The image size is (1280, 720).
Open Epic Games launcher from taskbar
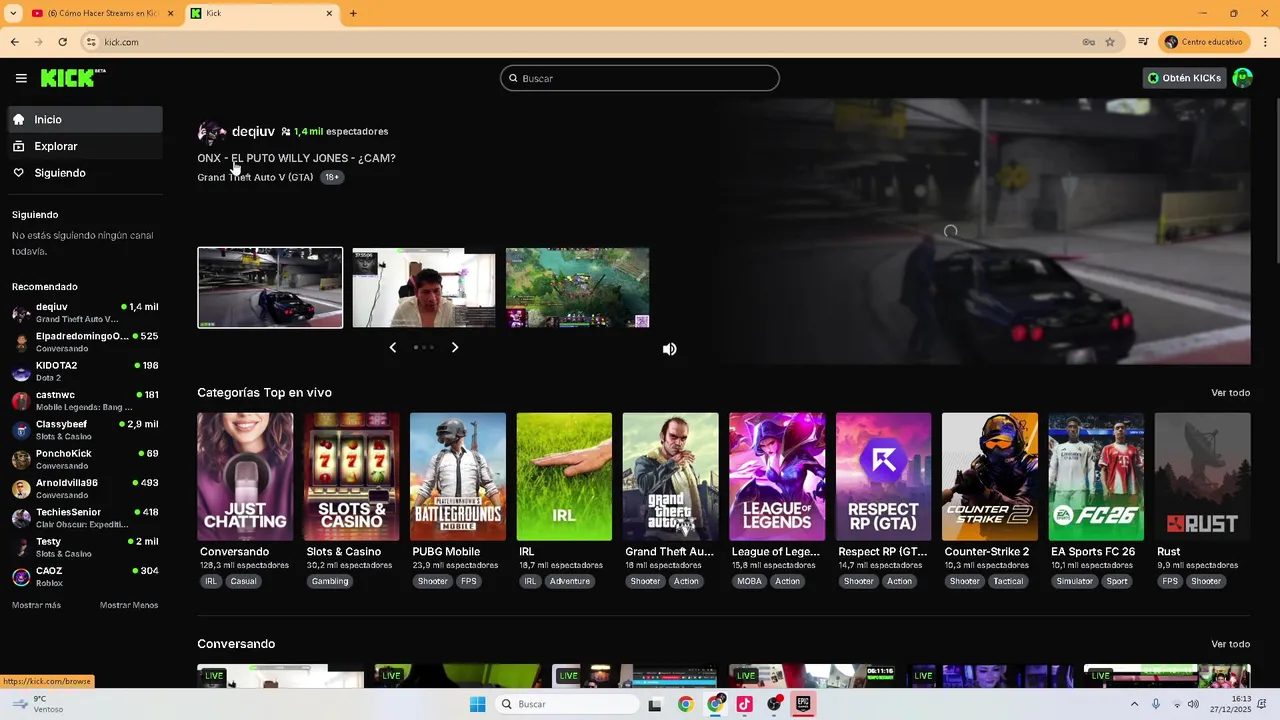(803, 704)
